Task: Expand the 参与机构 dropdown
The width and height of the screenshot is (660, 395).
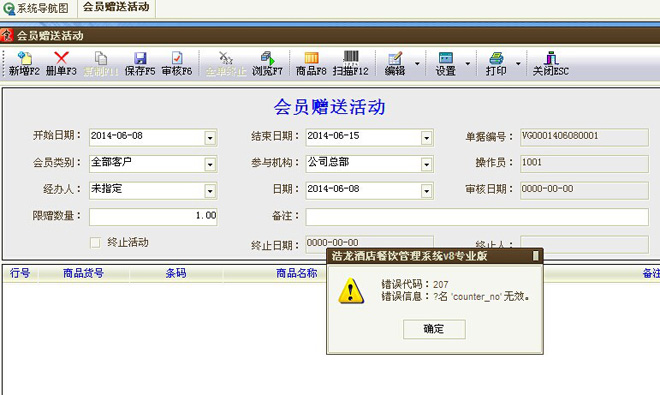Action: (x=426, y=164)
